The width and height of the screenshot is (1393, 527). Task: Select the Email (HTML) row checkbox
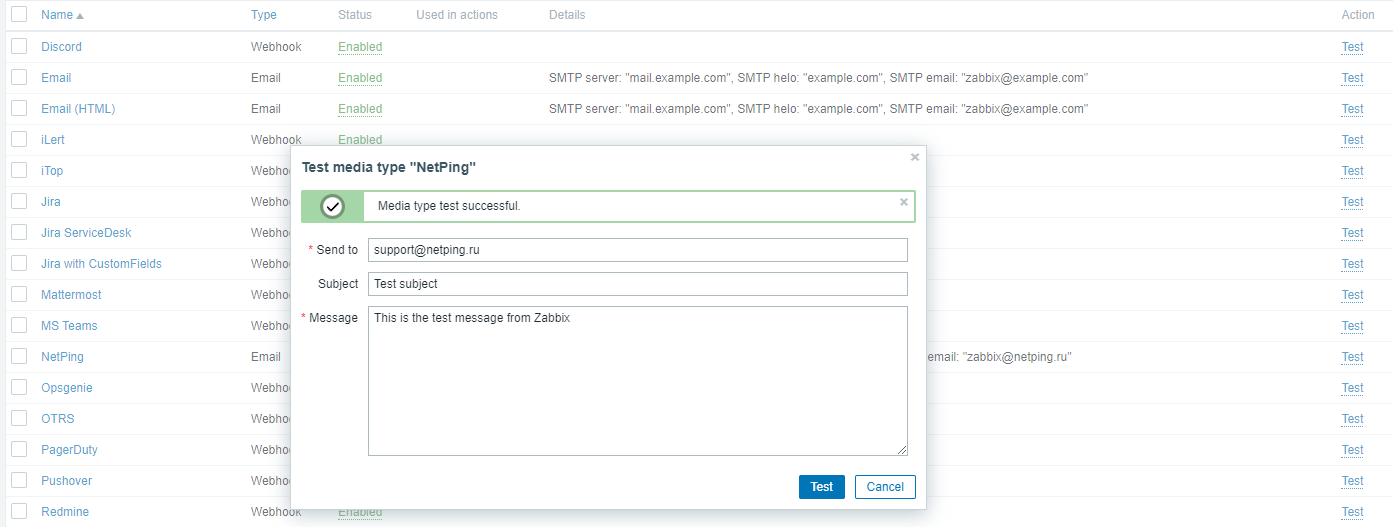[19, 109]
